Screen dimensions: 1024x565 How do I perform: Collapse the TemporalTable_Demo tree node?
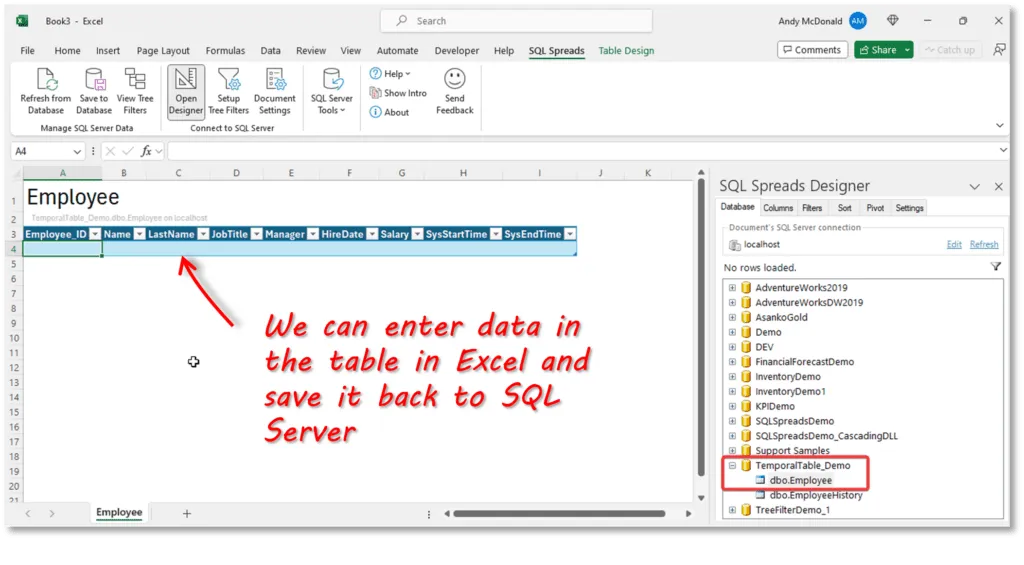[x=732, y=466]
